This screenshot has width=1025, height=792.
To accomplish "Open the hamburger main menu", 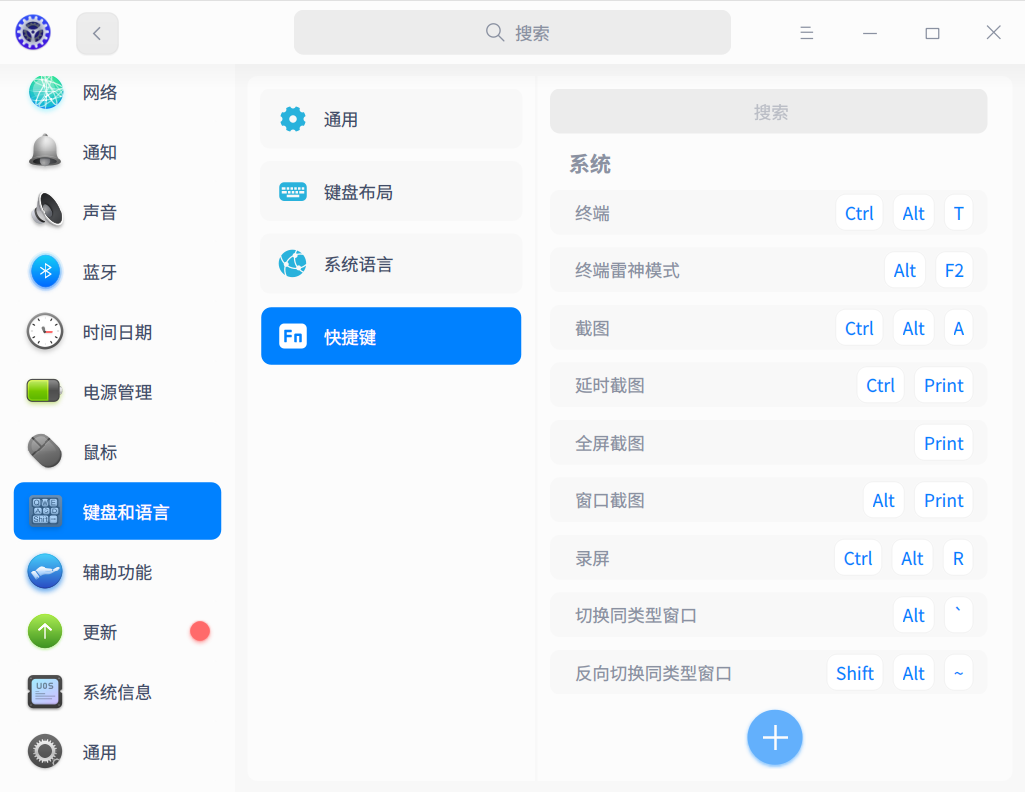I will point(807,33).
